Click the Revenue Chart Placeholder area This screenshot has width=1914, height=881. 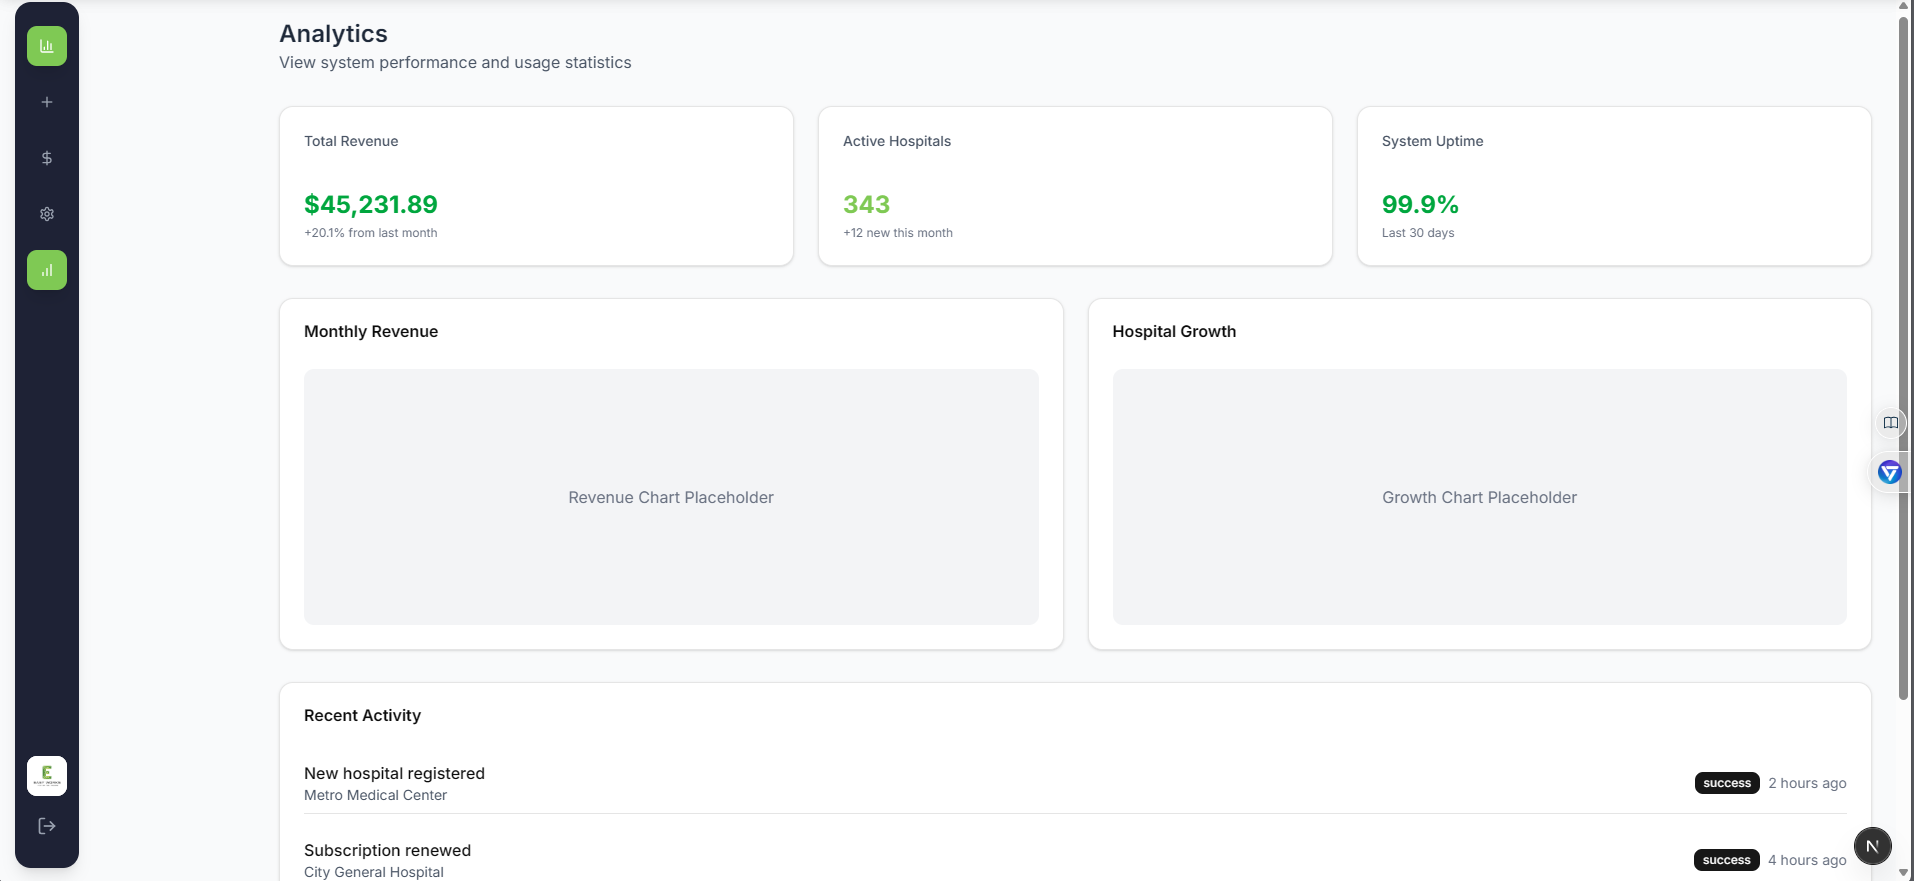[671, 497]
